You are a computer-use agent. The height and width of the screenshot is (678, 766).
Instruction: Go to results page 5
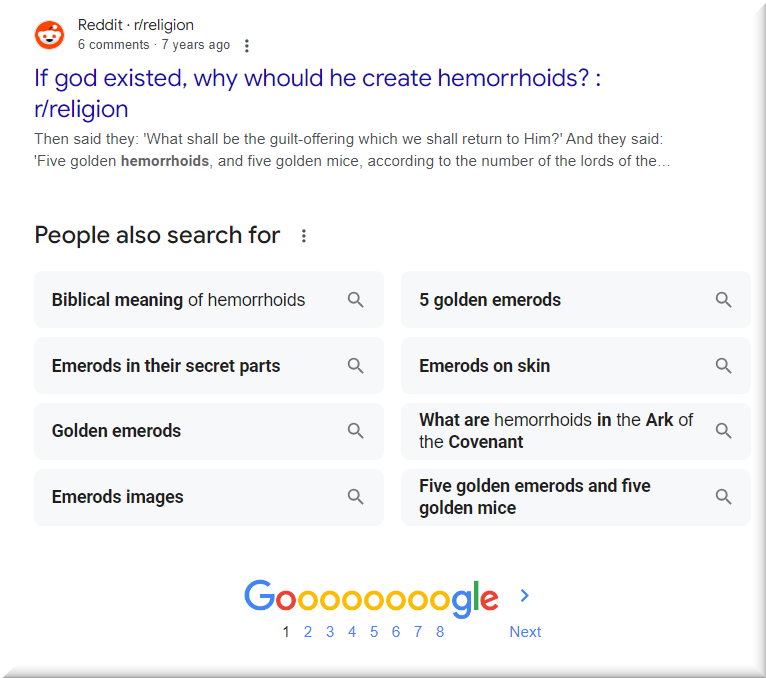(x=374, y=632)
